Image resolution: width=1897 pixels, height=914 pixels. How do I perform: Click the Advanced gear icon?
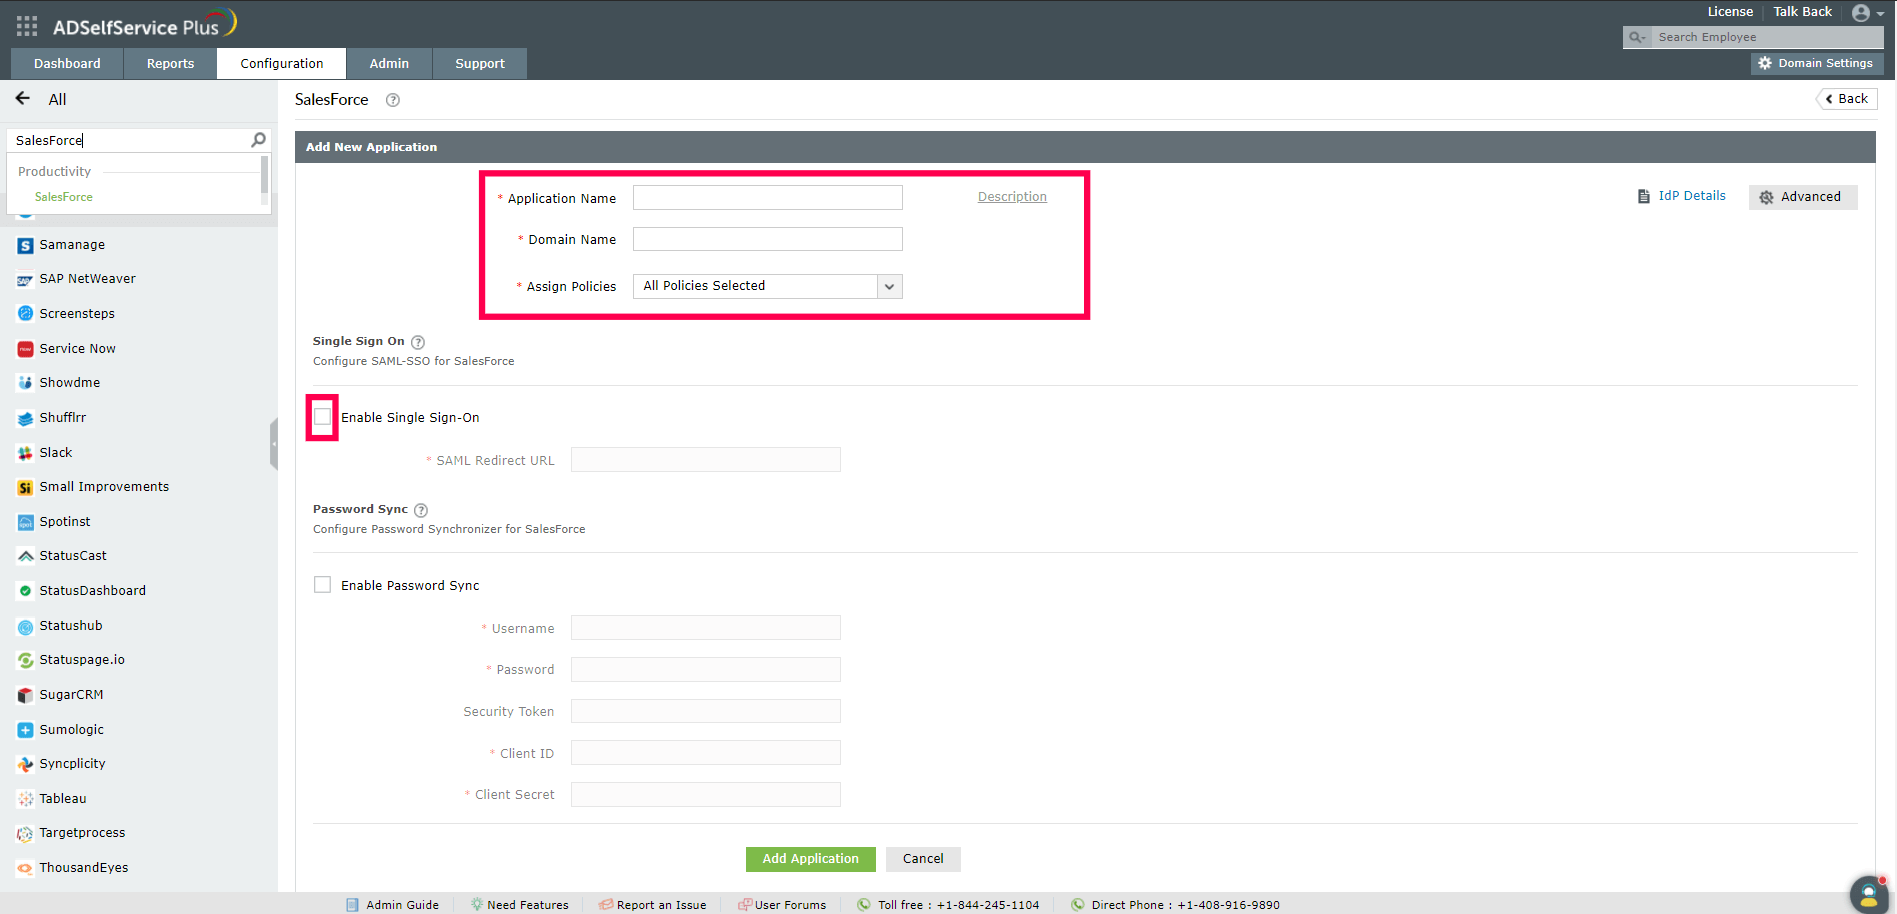point(1766,197)
